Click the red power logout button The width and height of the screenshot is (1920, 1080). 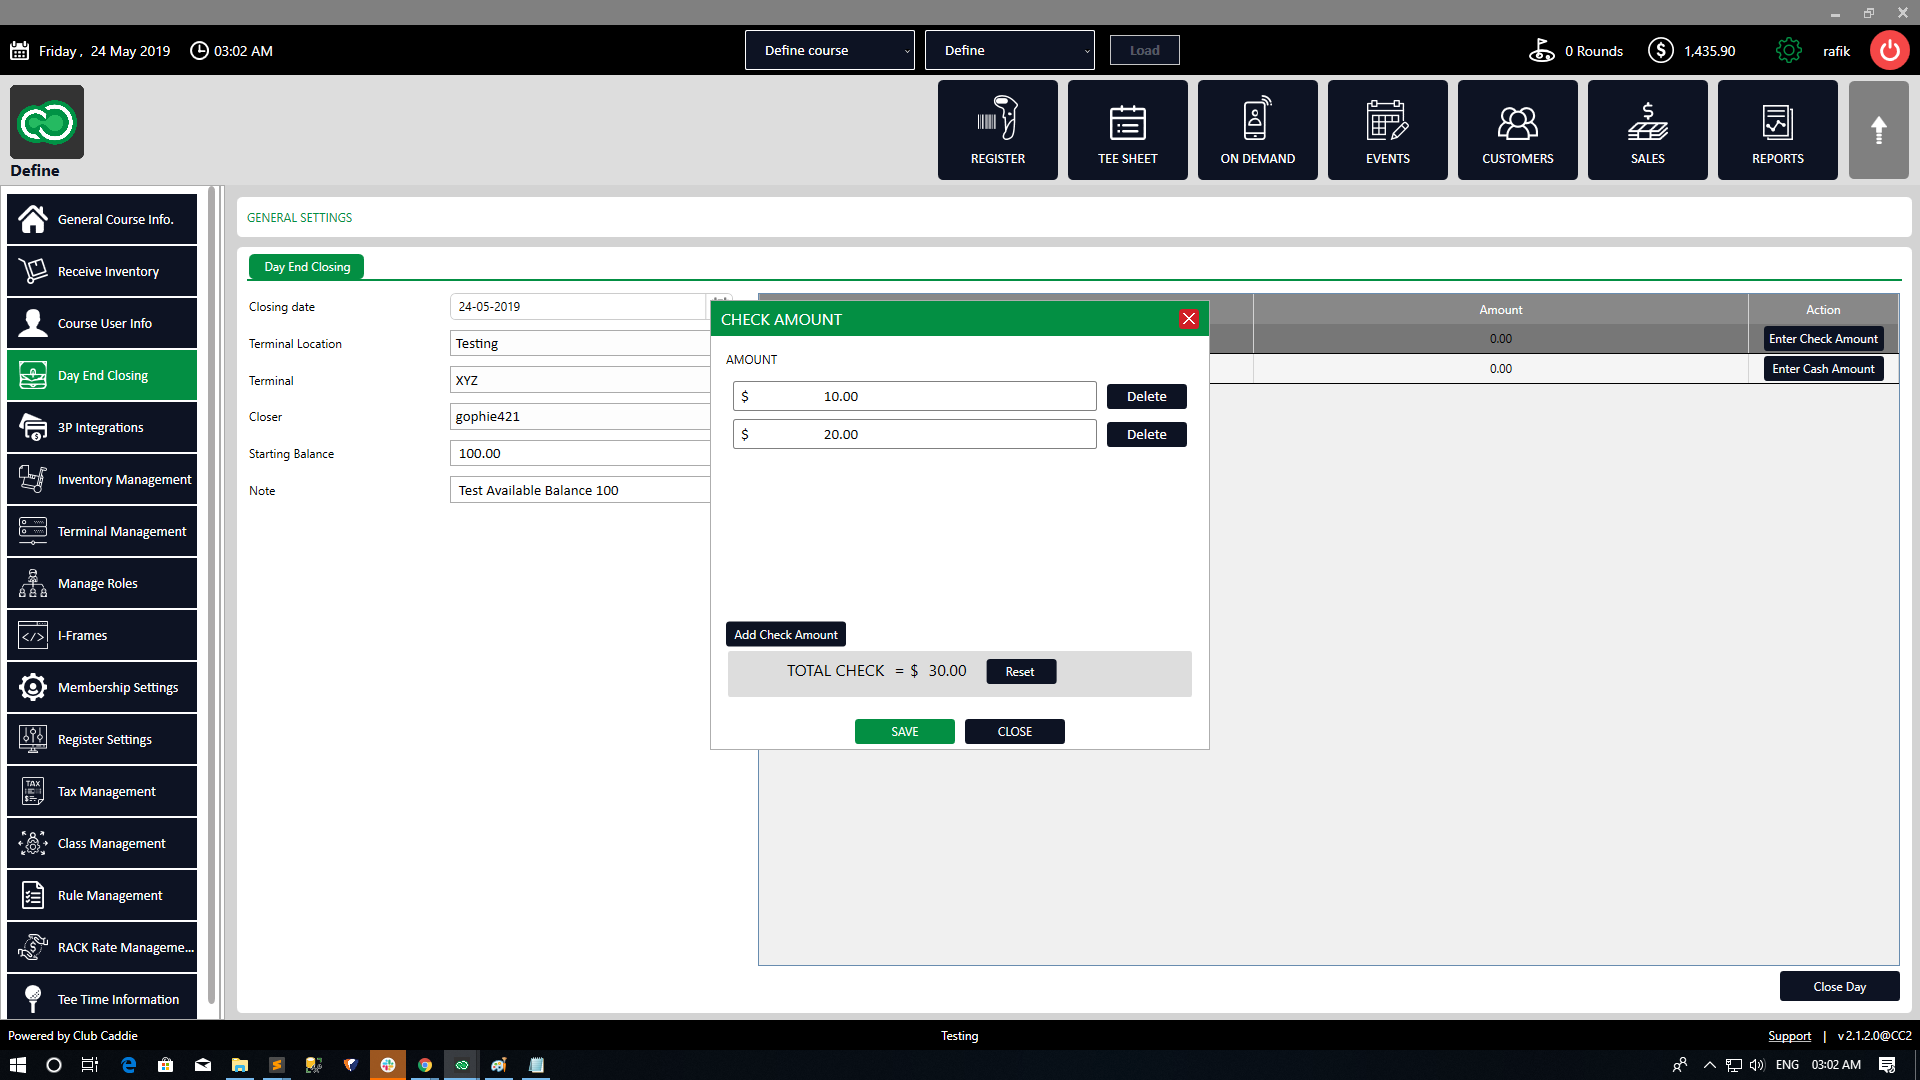1889,50
